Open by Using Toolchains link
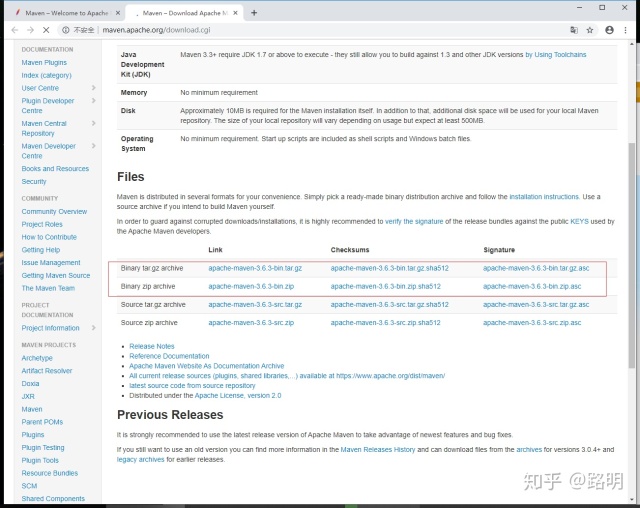 (556, 55)
